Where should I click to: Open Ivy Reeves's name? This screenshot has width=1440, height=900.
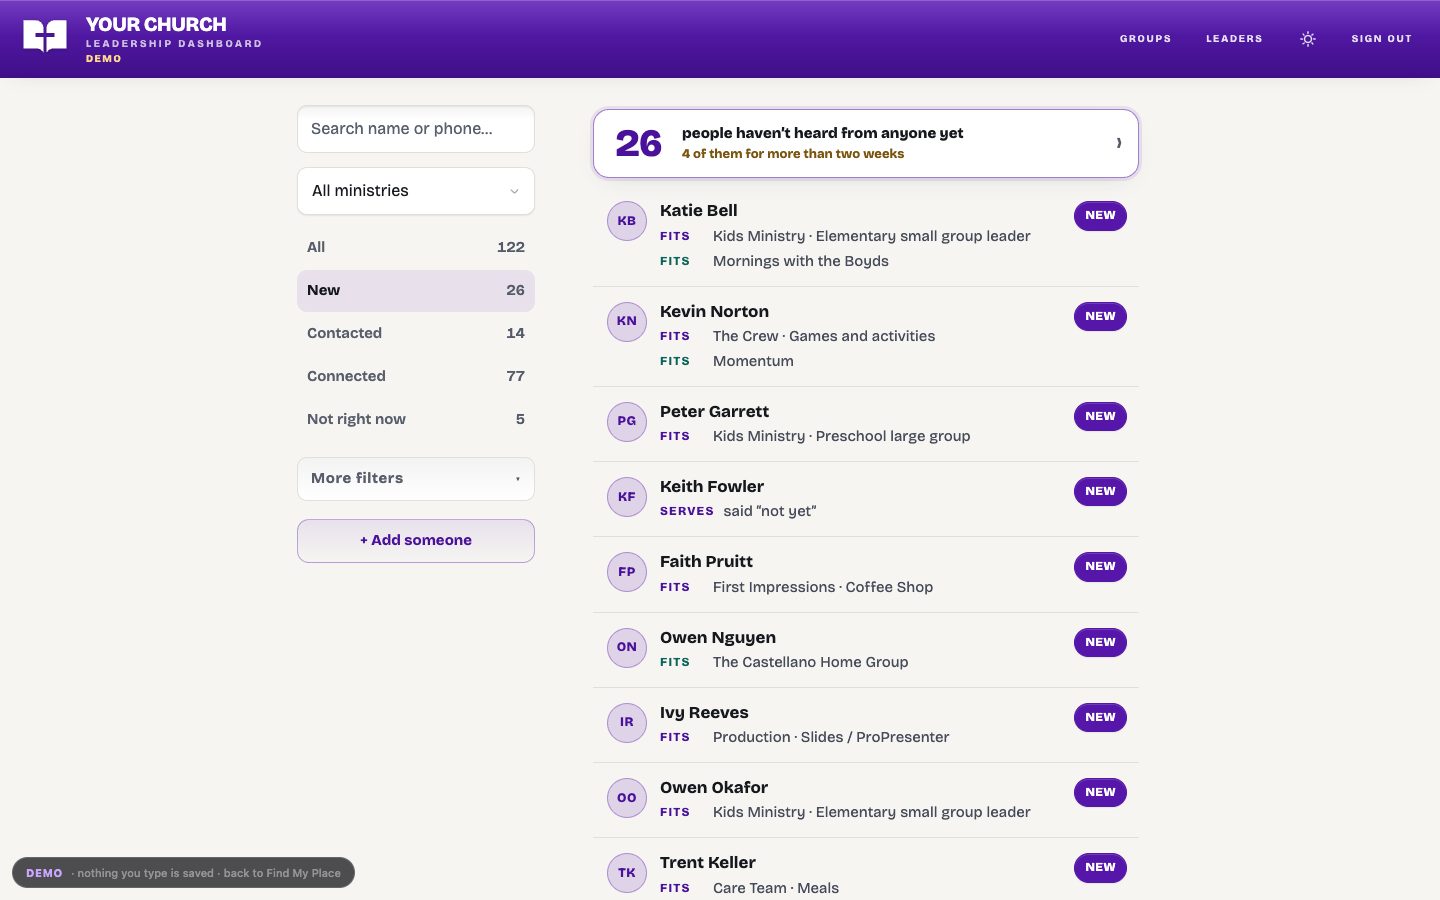click(704, 713)
